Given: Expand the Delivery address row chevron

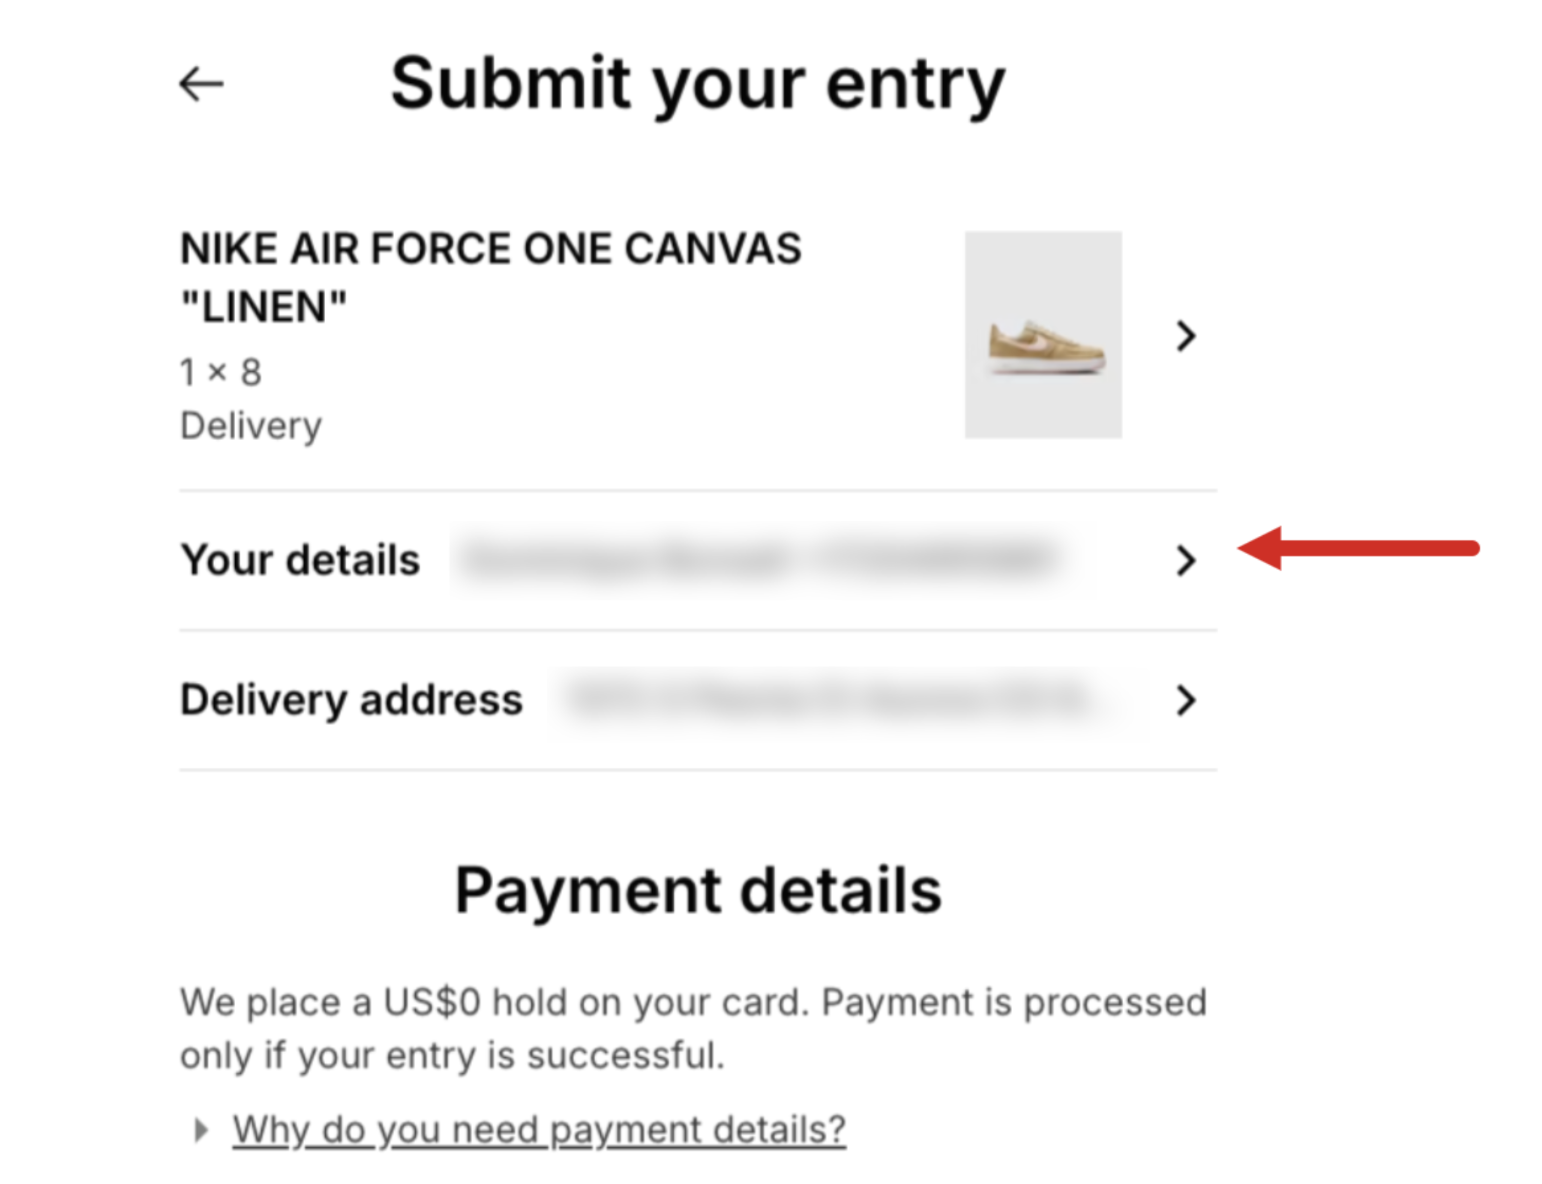Looking at the screenshot, I should pos(1186,700).
